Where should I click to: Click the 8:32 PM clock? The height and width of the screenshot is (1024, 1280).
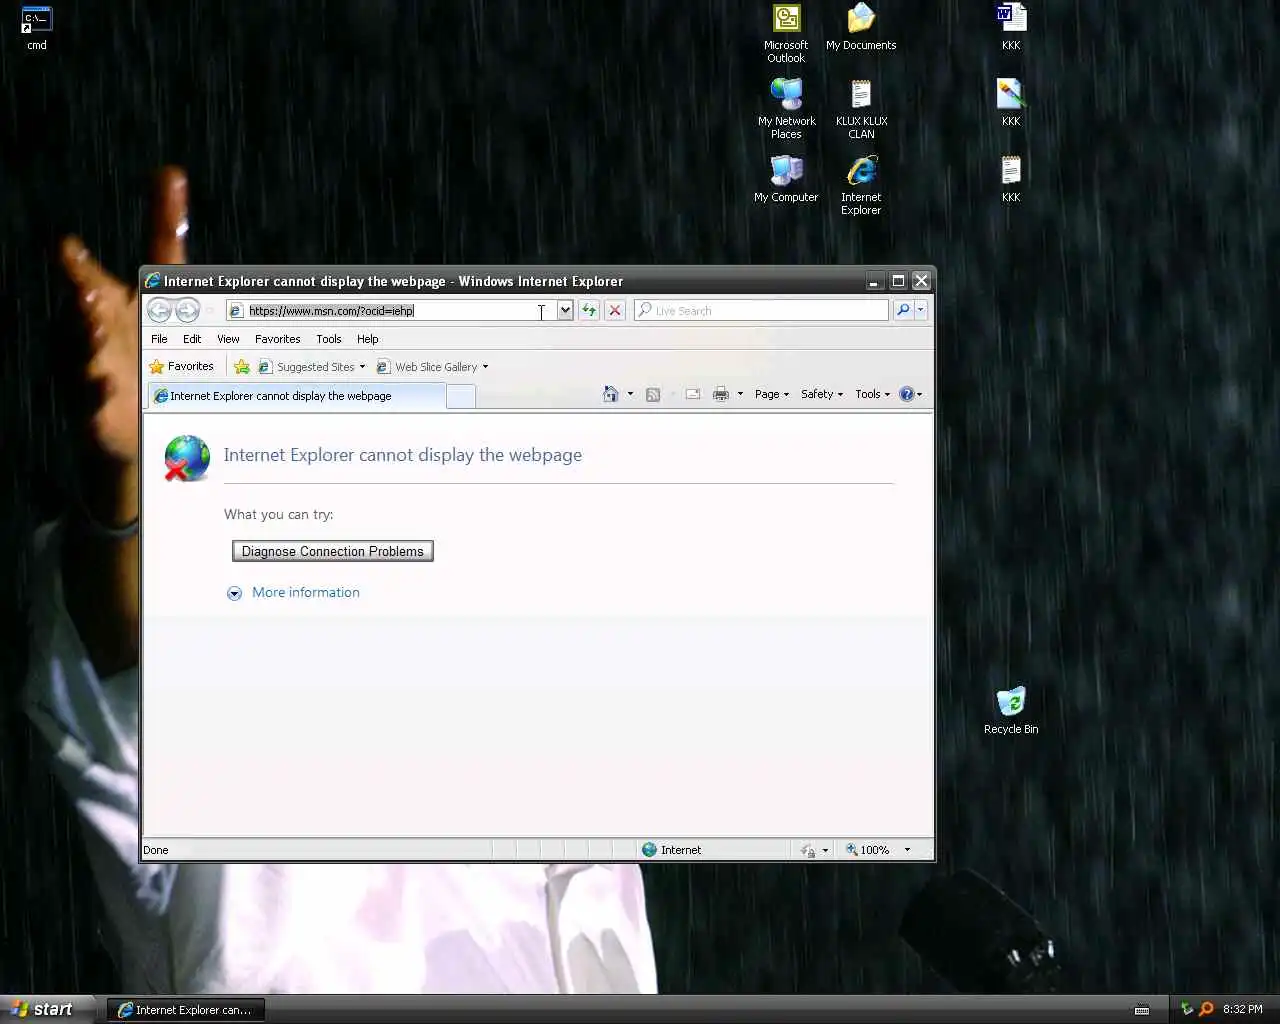click(x=1242, y=1009)
